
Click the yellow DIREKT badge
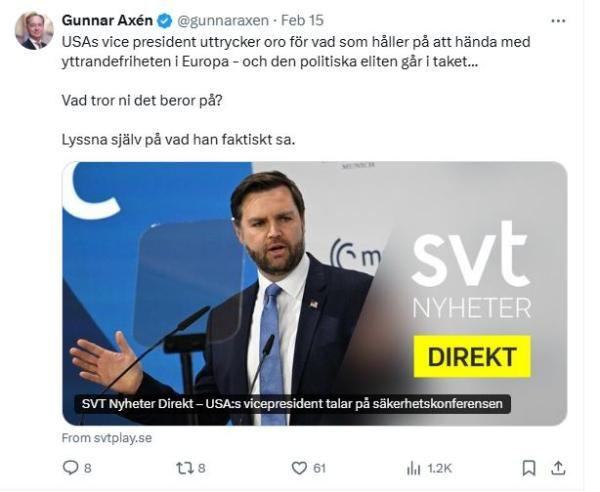coord(472,357)
